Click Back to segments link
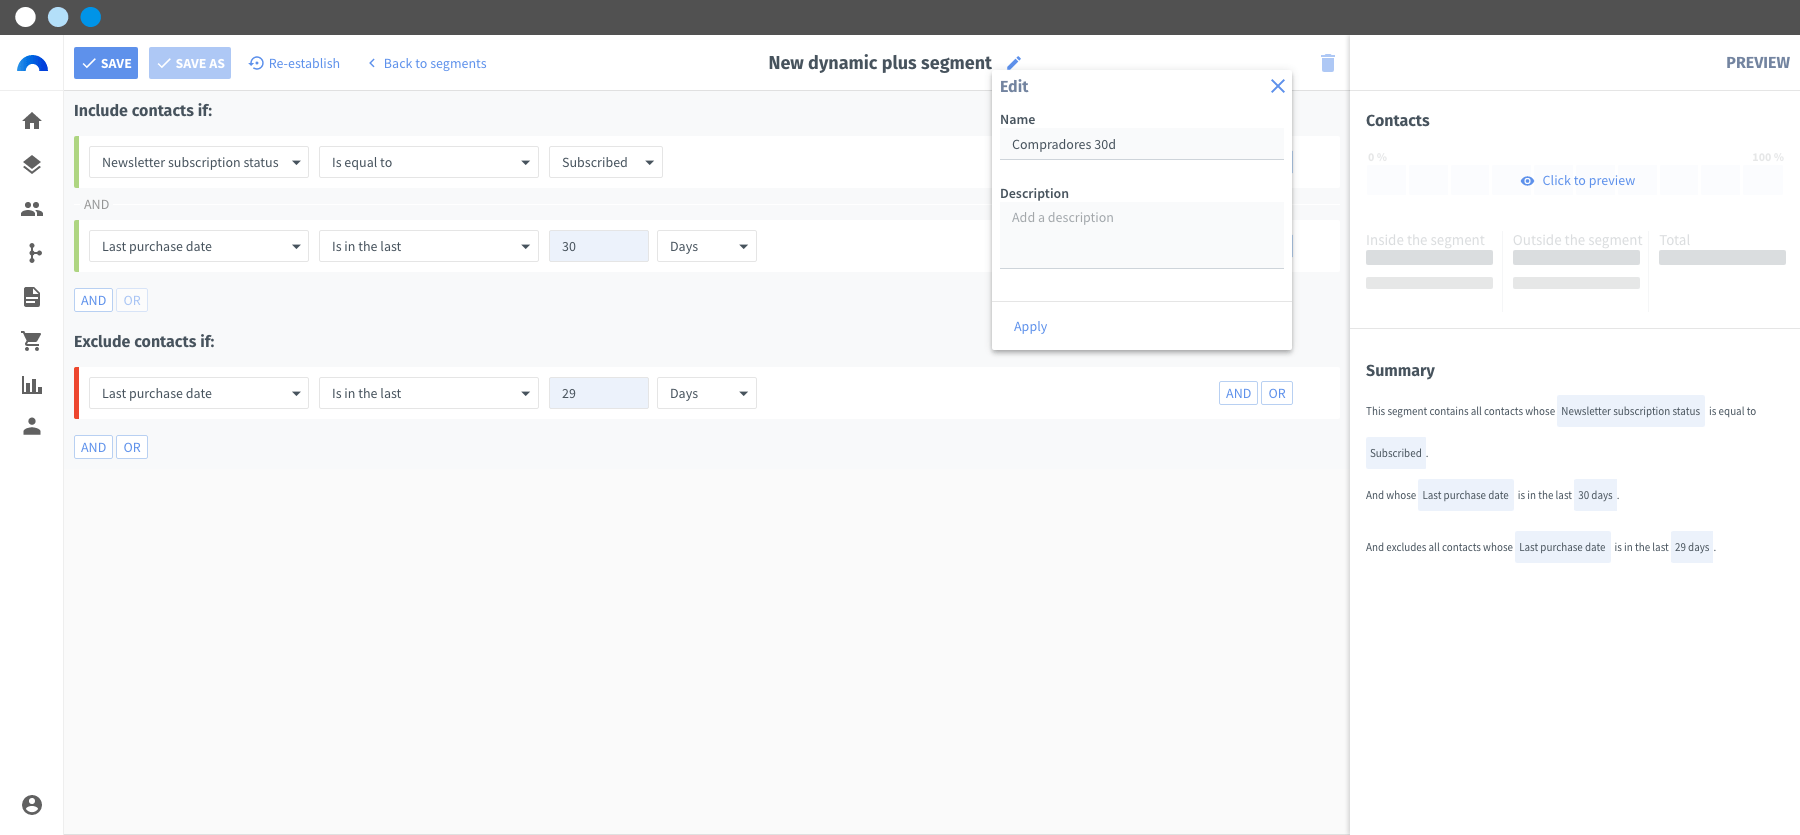 tap(427, 63)
